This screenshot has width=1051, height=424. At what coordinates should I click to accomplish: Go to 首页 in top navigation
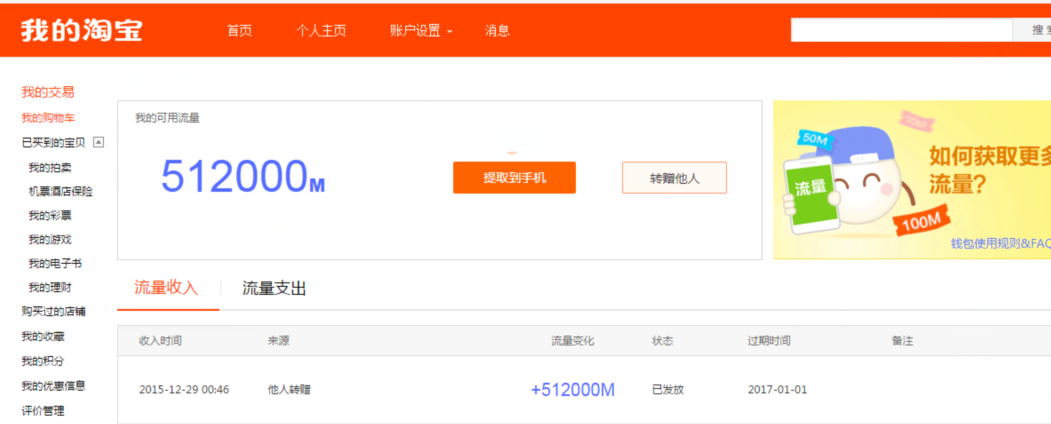[x=239, y=31]
